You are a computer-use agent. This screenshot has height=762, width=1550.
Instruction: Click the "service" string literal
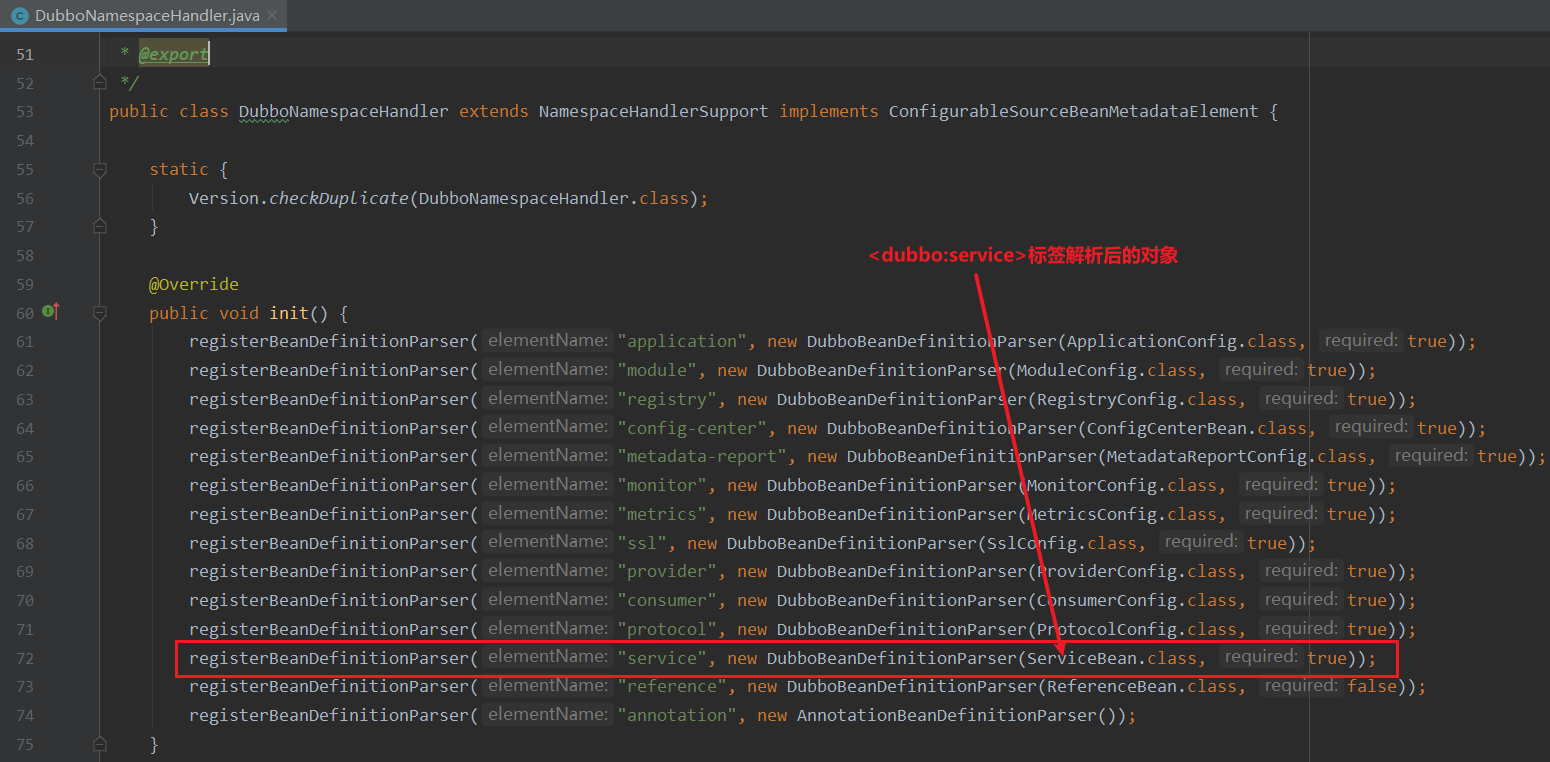tap(662, 658)
